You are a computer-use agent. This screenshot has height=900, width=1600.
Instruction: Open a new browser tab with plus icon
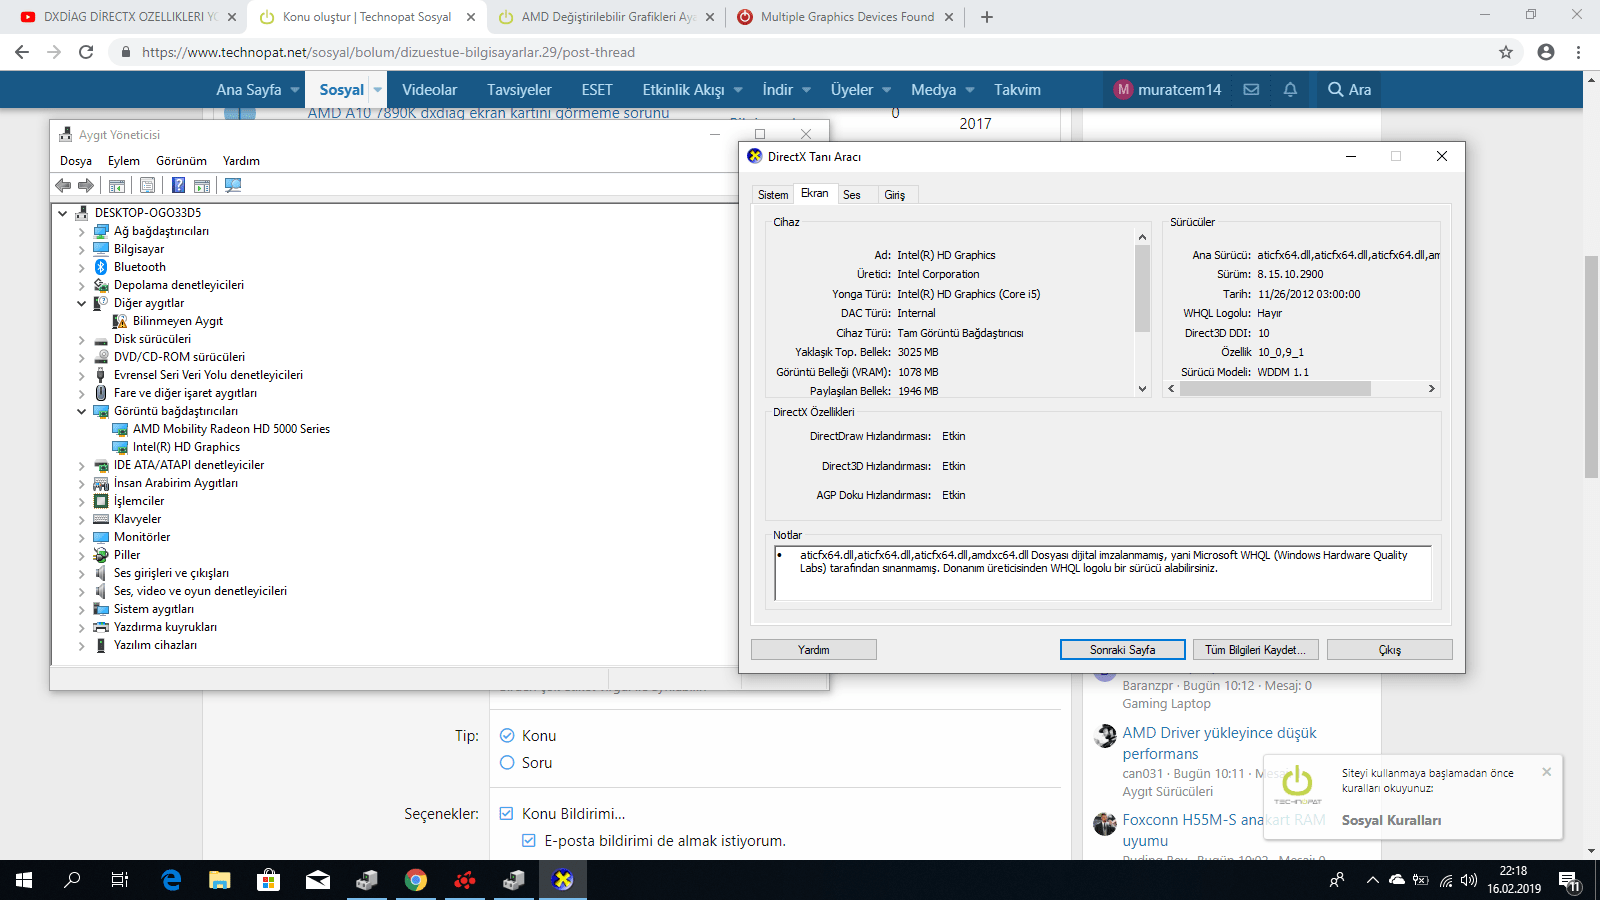[987, 17]
